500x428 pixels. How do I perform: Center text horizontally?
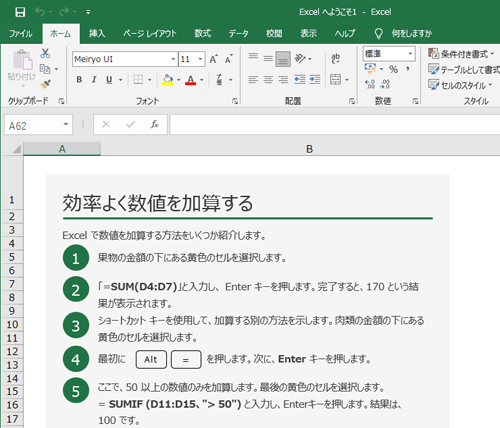pos(268,80)
